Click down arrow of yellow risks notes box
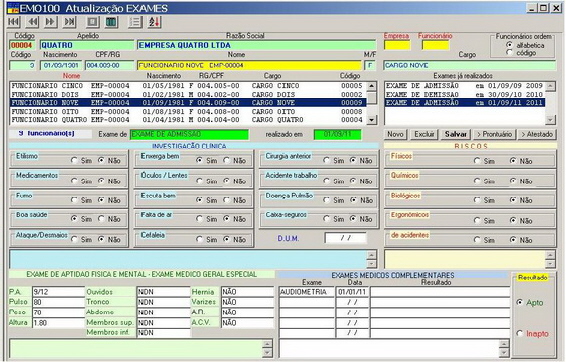566x362 pixels. [550, 264]
